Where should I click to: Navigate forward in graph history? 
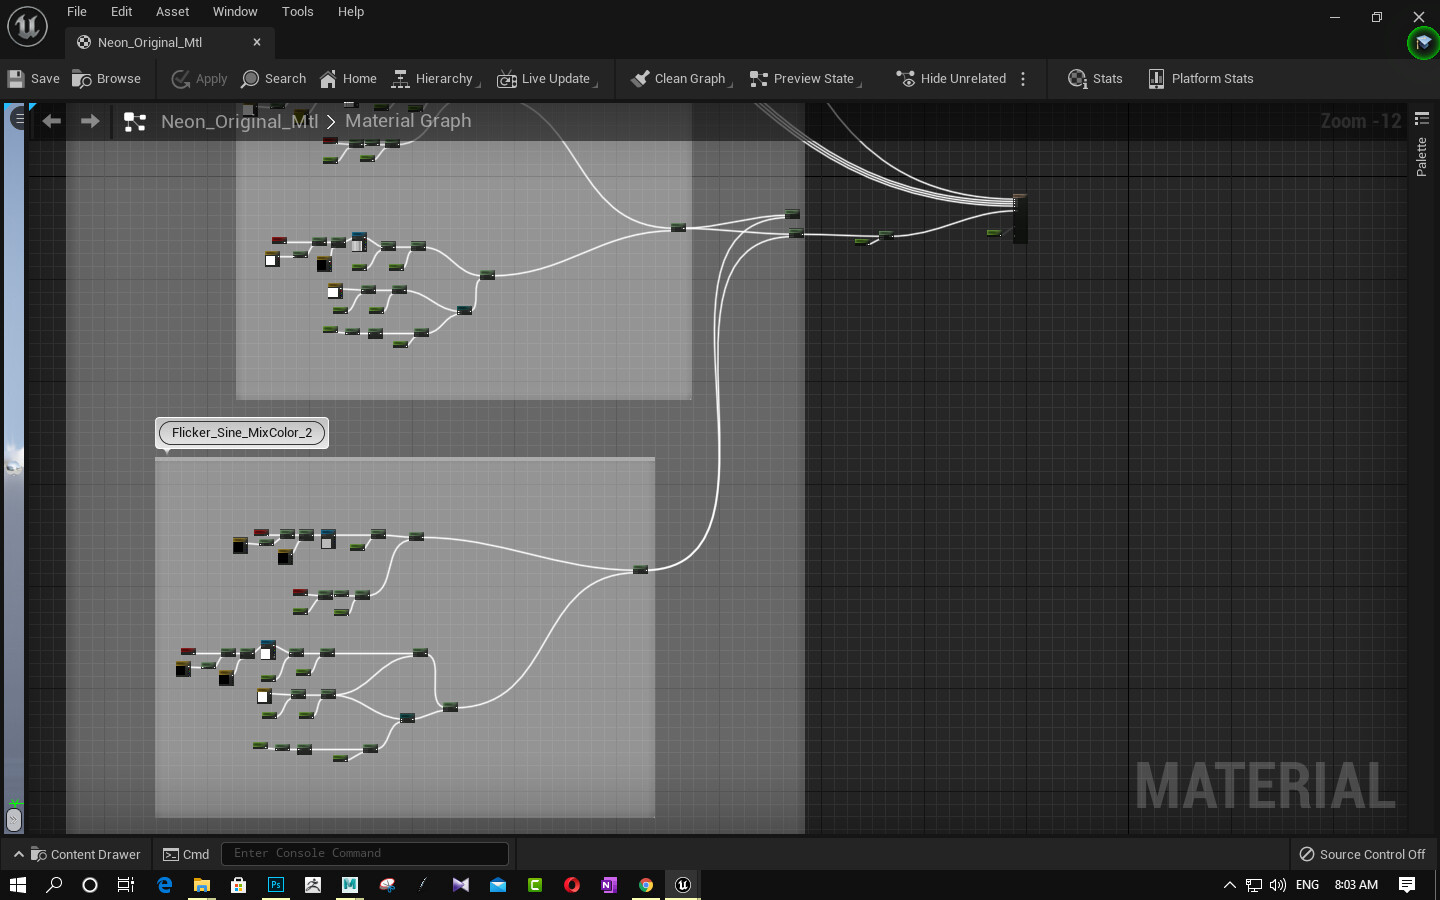tap(90, 121)
